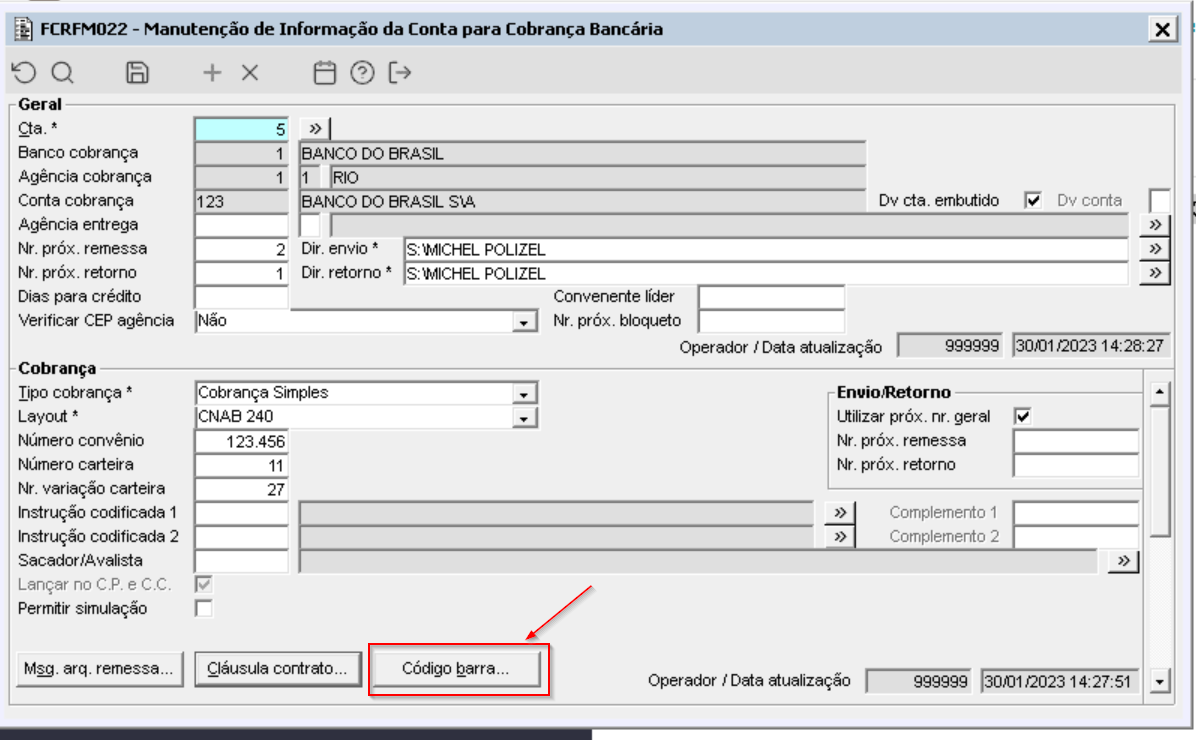Click Agência entrega code field
This screenshot has height=740, width=1196.
pos(242,225)
